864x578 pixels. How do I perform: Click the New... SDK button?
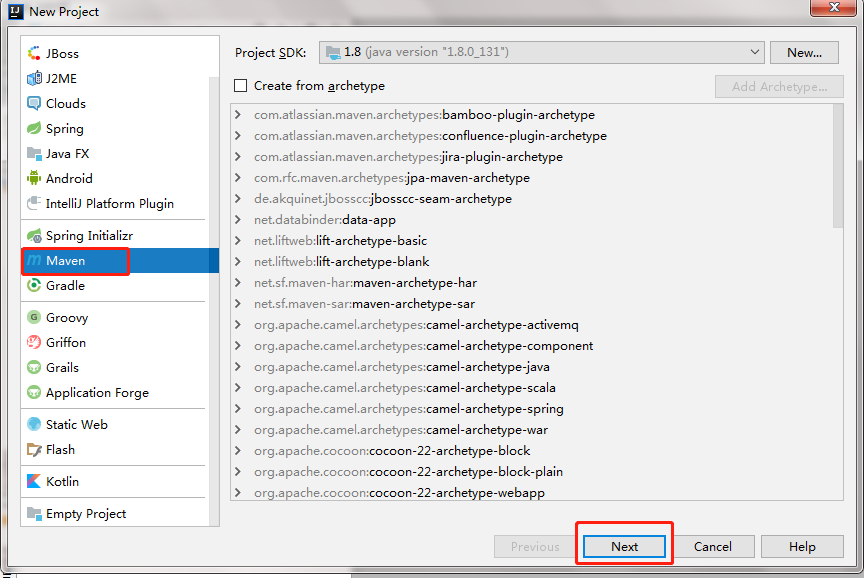point(804,52)
